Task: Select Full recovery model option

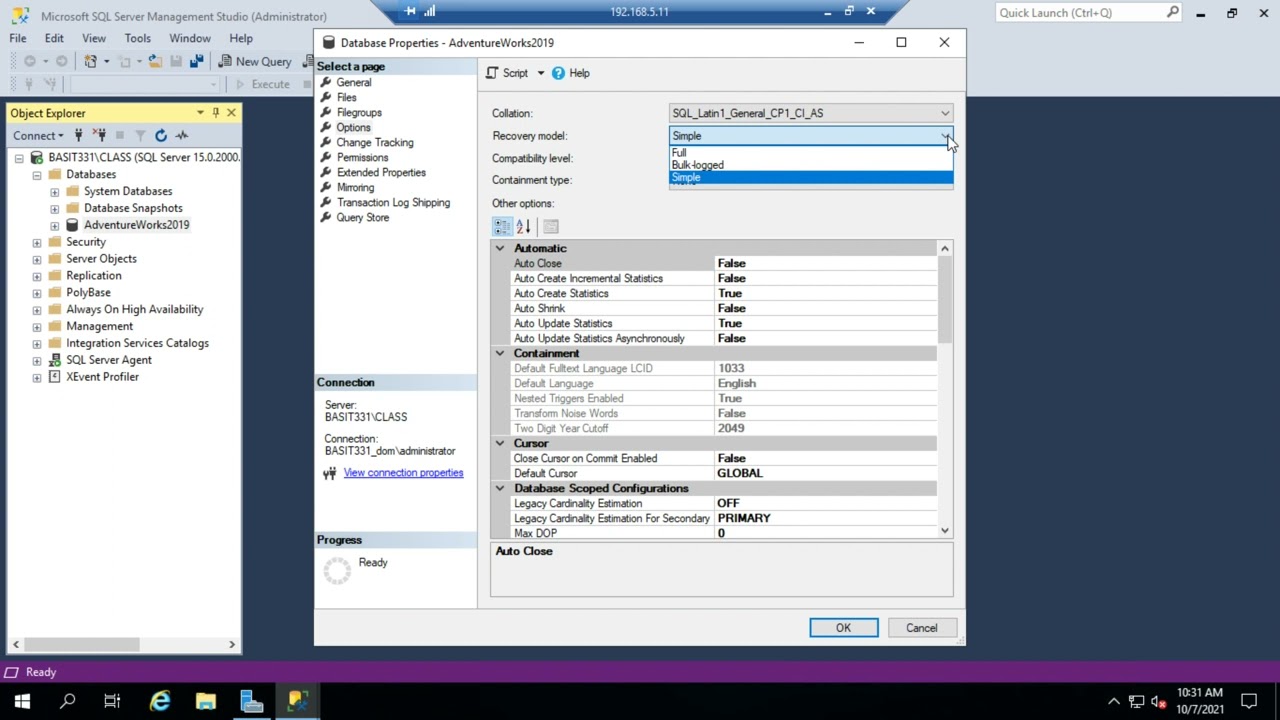Action: [811, 153]
